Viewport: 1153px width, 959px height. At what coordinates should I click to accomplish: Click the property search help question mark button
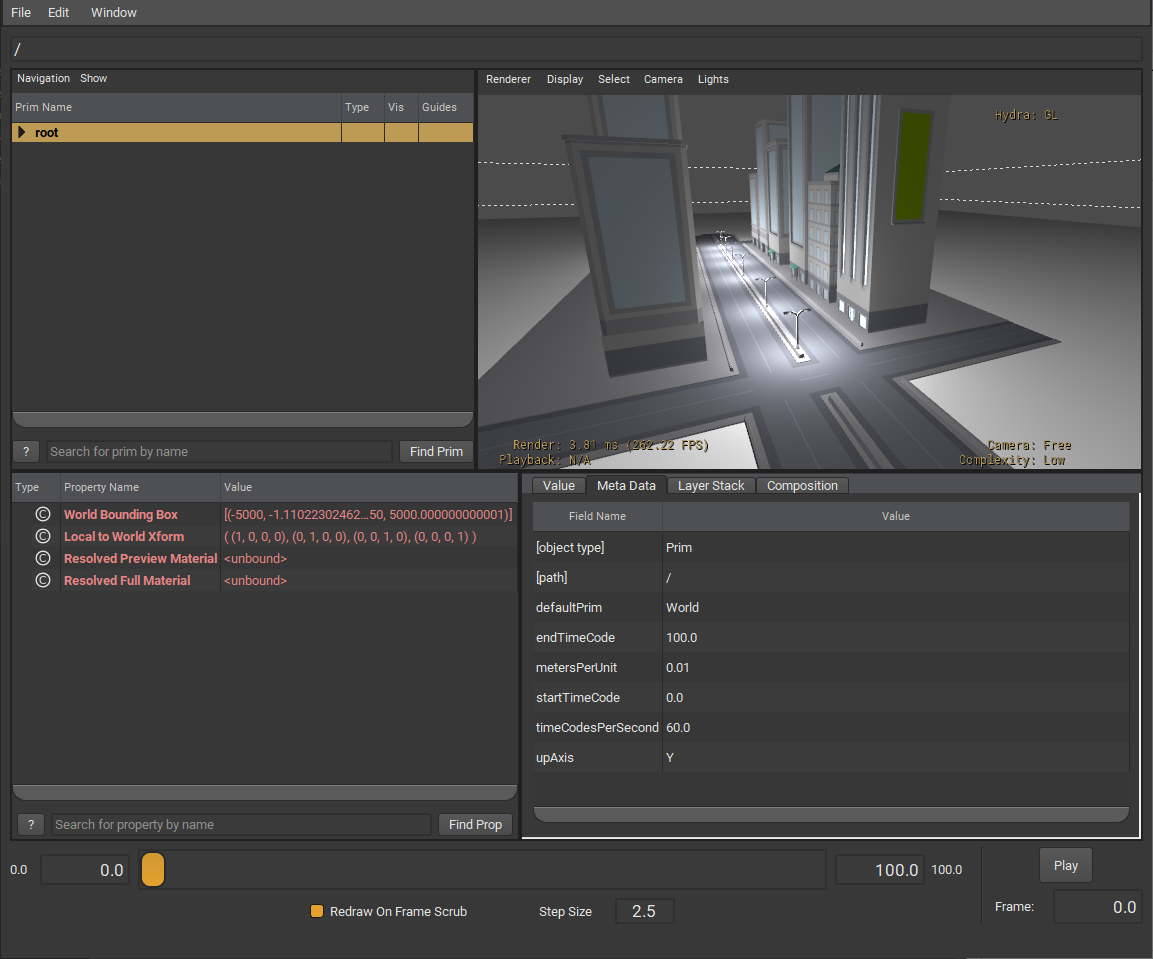pyautogui.click(x=31, y=824)
